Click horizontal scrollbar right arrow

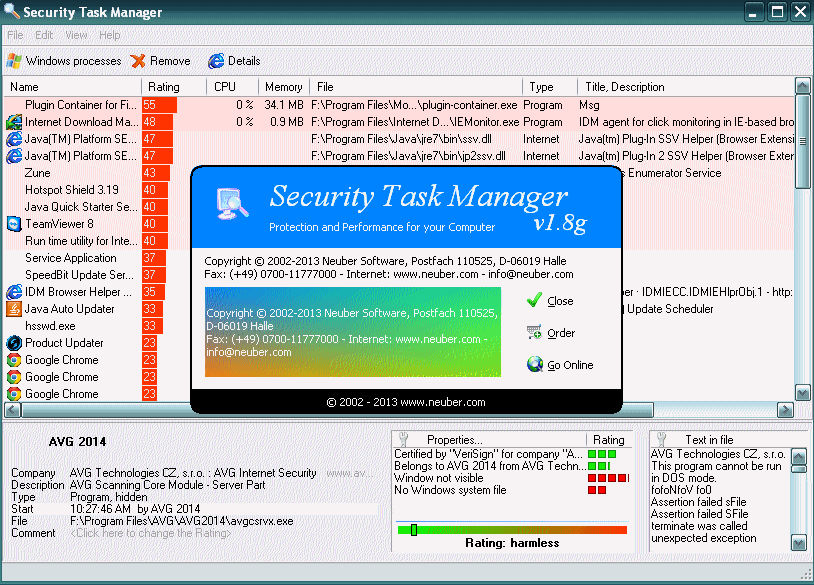tap(785, 410)
